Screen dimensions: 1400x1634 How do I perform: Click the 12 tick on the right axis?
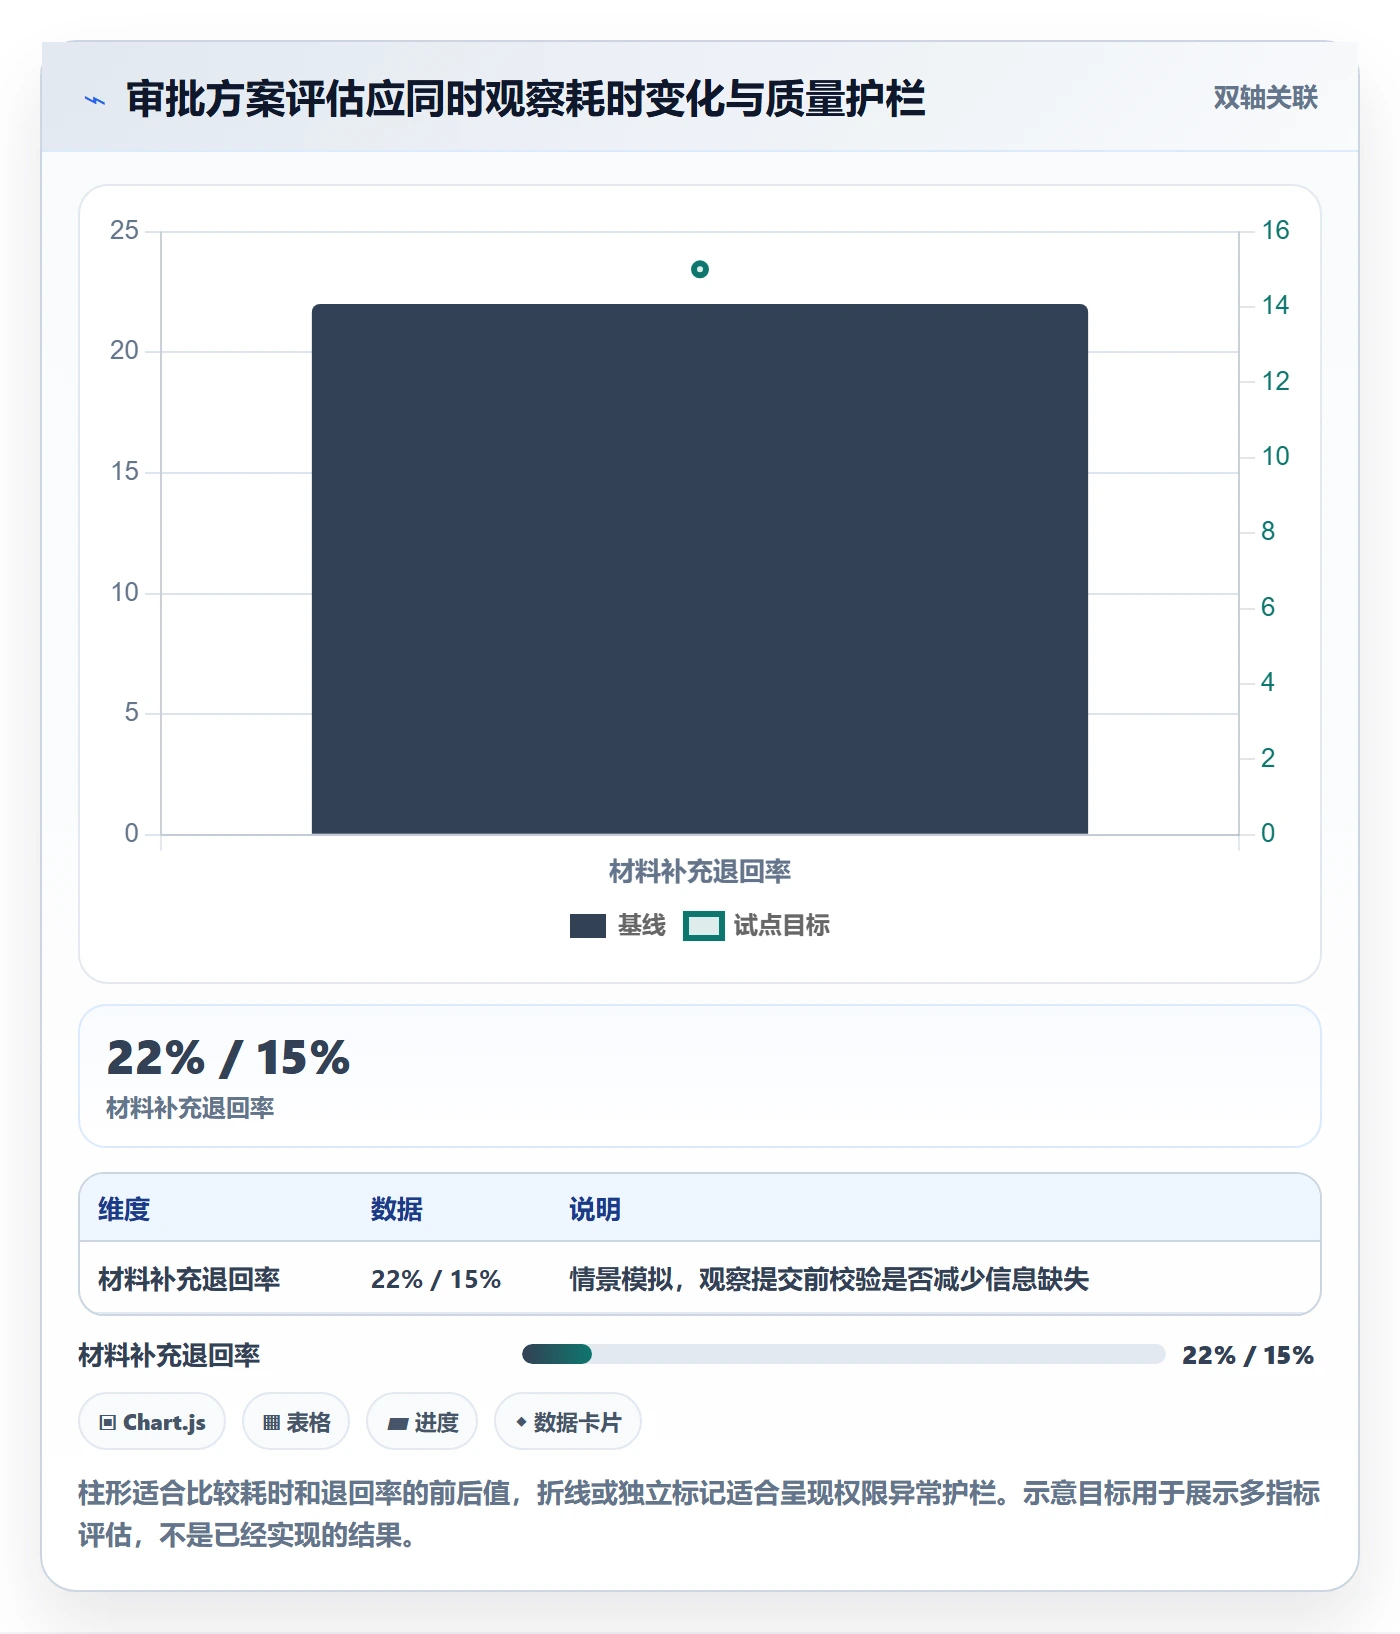coord(1275,381)
